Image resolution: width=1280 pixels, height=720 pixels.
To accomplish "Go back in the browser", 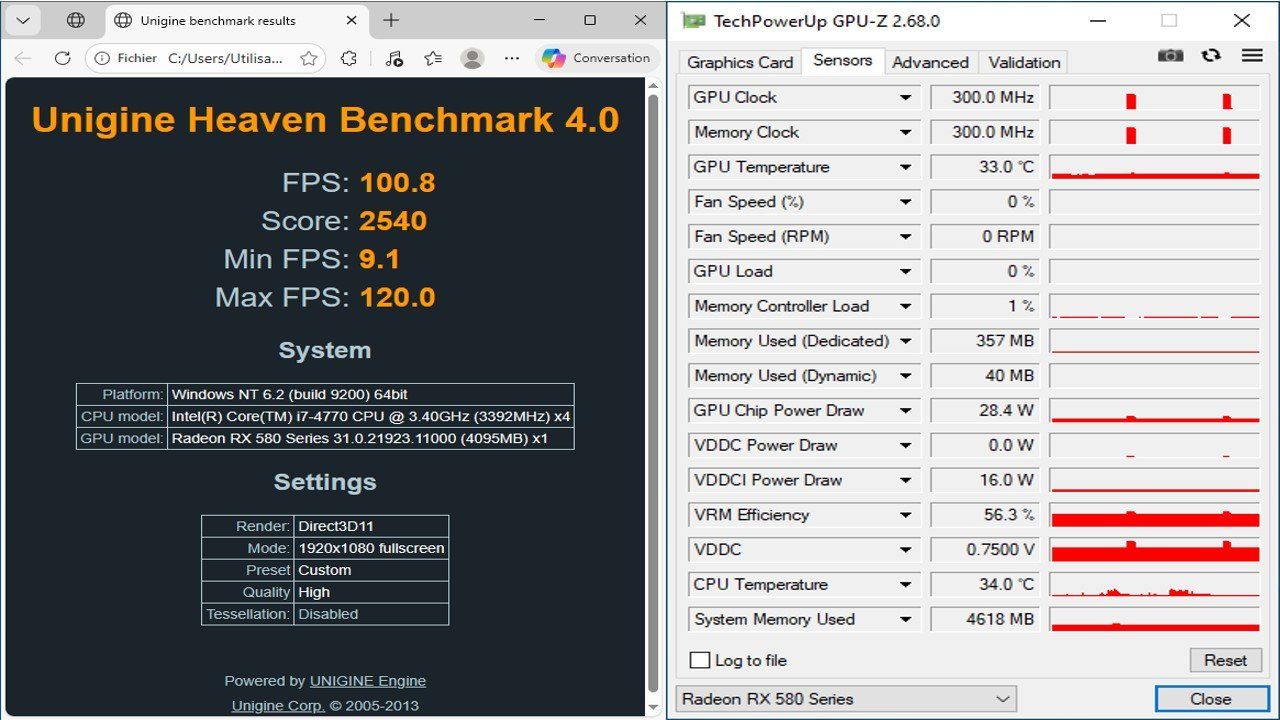I will pos(22,58).
